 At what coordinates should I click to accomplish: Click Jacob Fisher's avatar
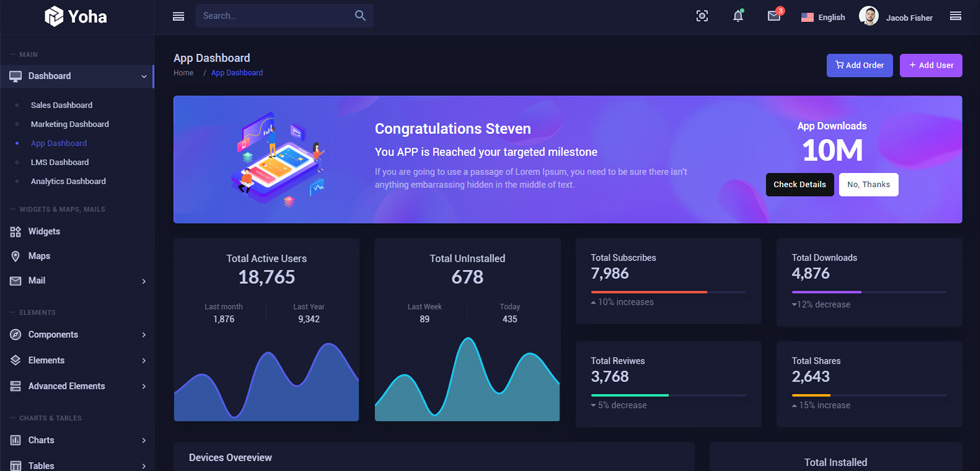[869, 16]
